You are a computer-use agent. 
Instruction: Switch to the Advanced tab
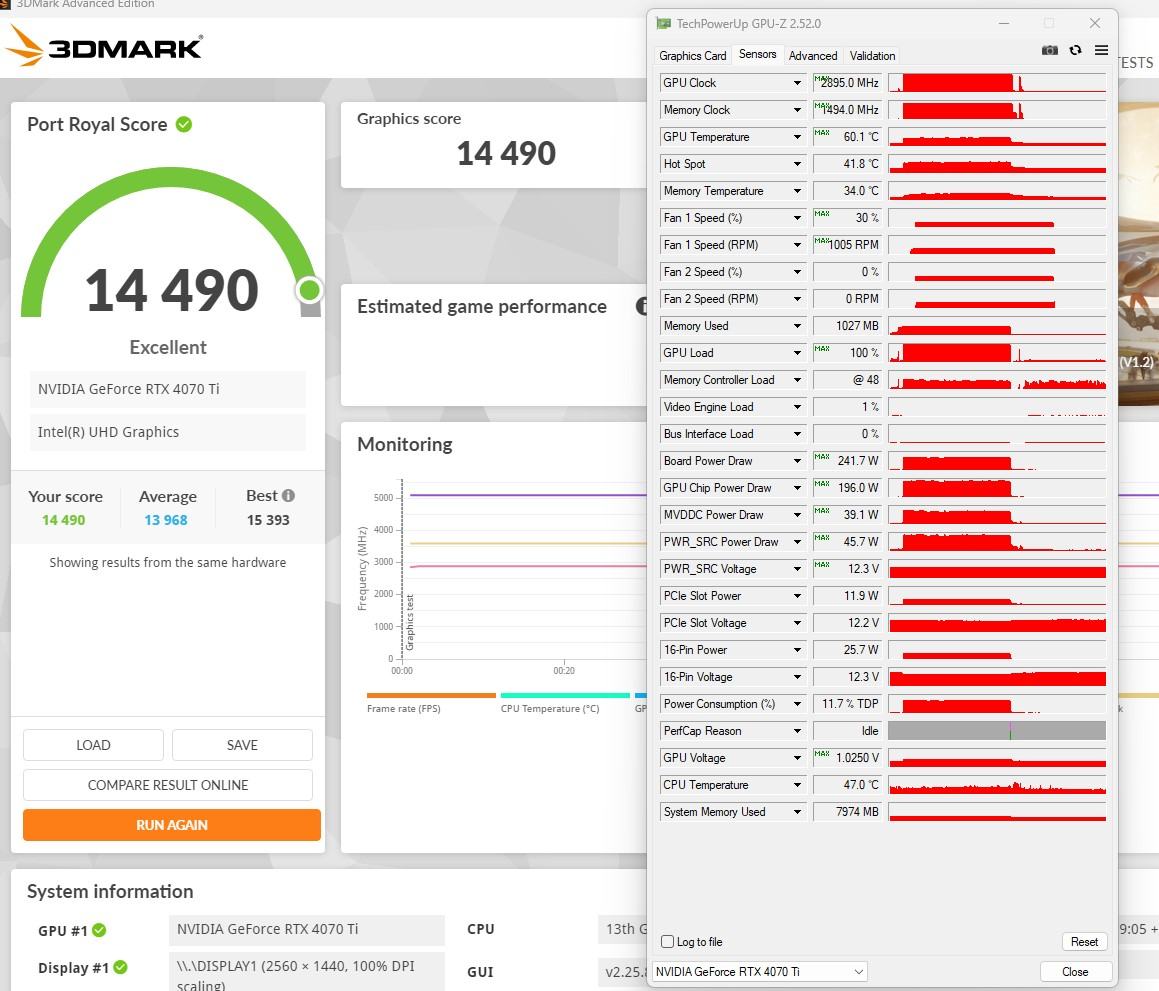pyautogui.click(x=813, y=55)
